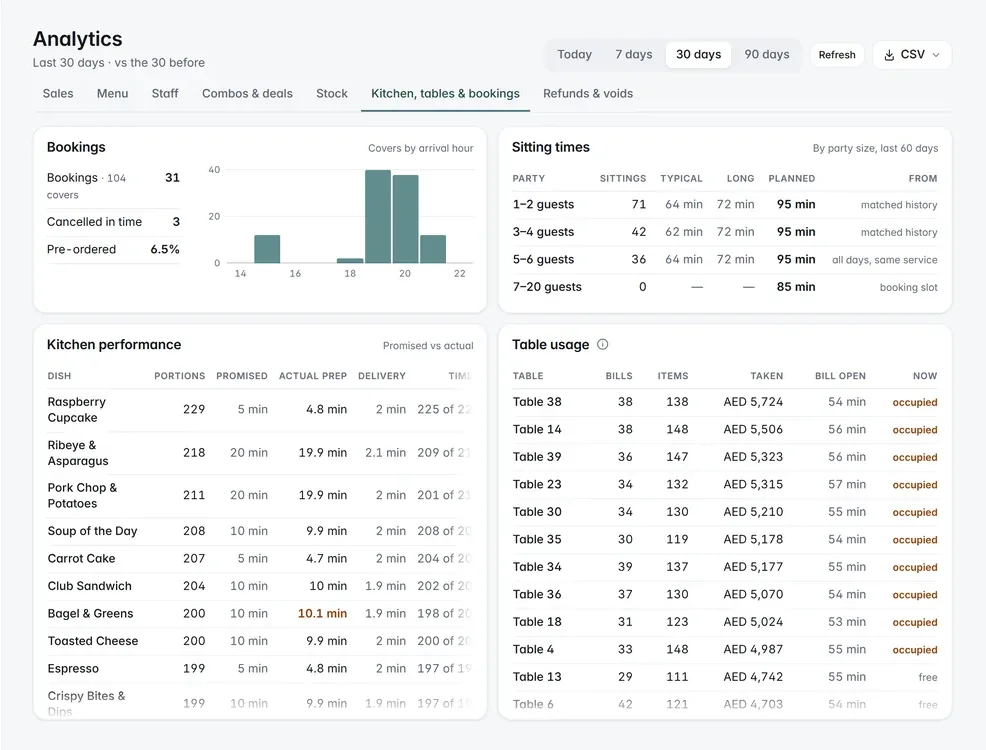Click the Espresso dish name
Viewport: 986px width, 750px height.
[x=73, y=669]
